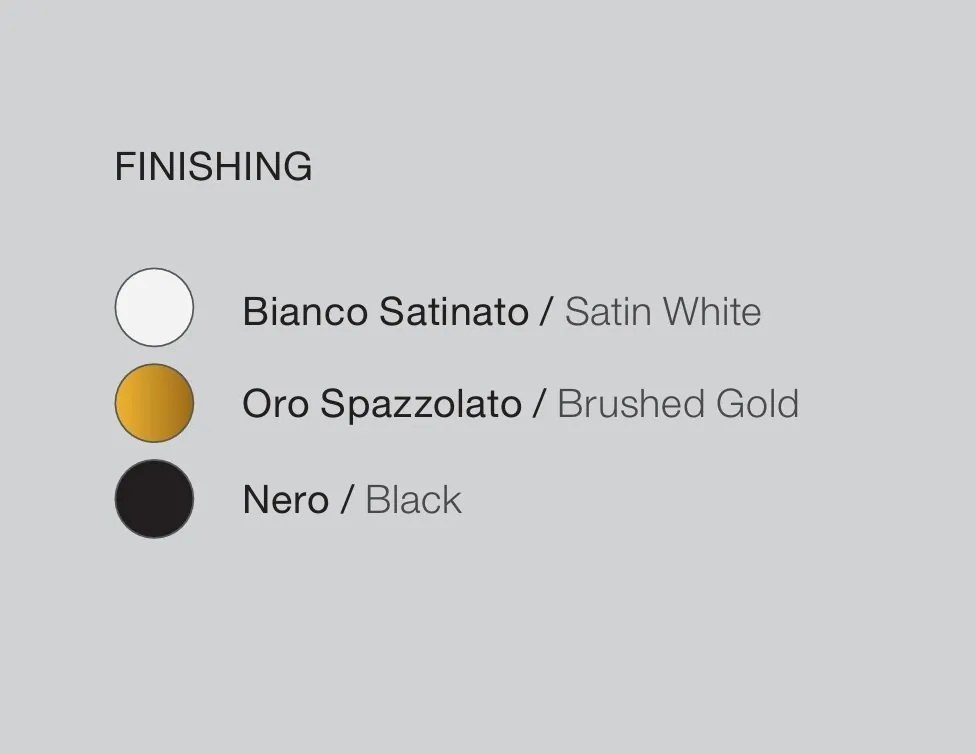
Task: Click the gray Black label text
Action: [x=413, y=499]
